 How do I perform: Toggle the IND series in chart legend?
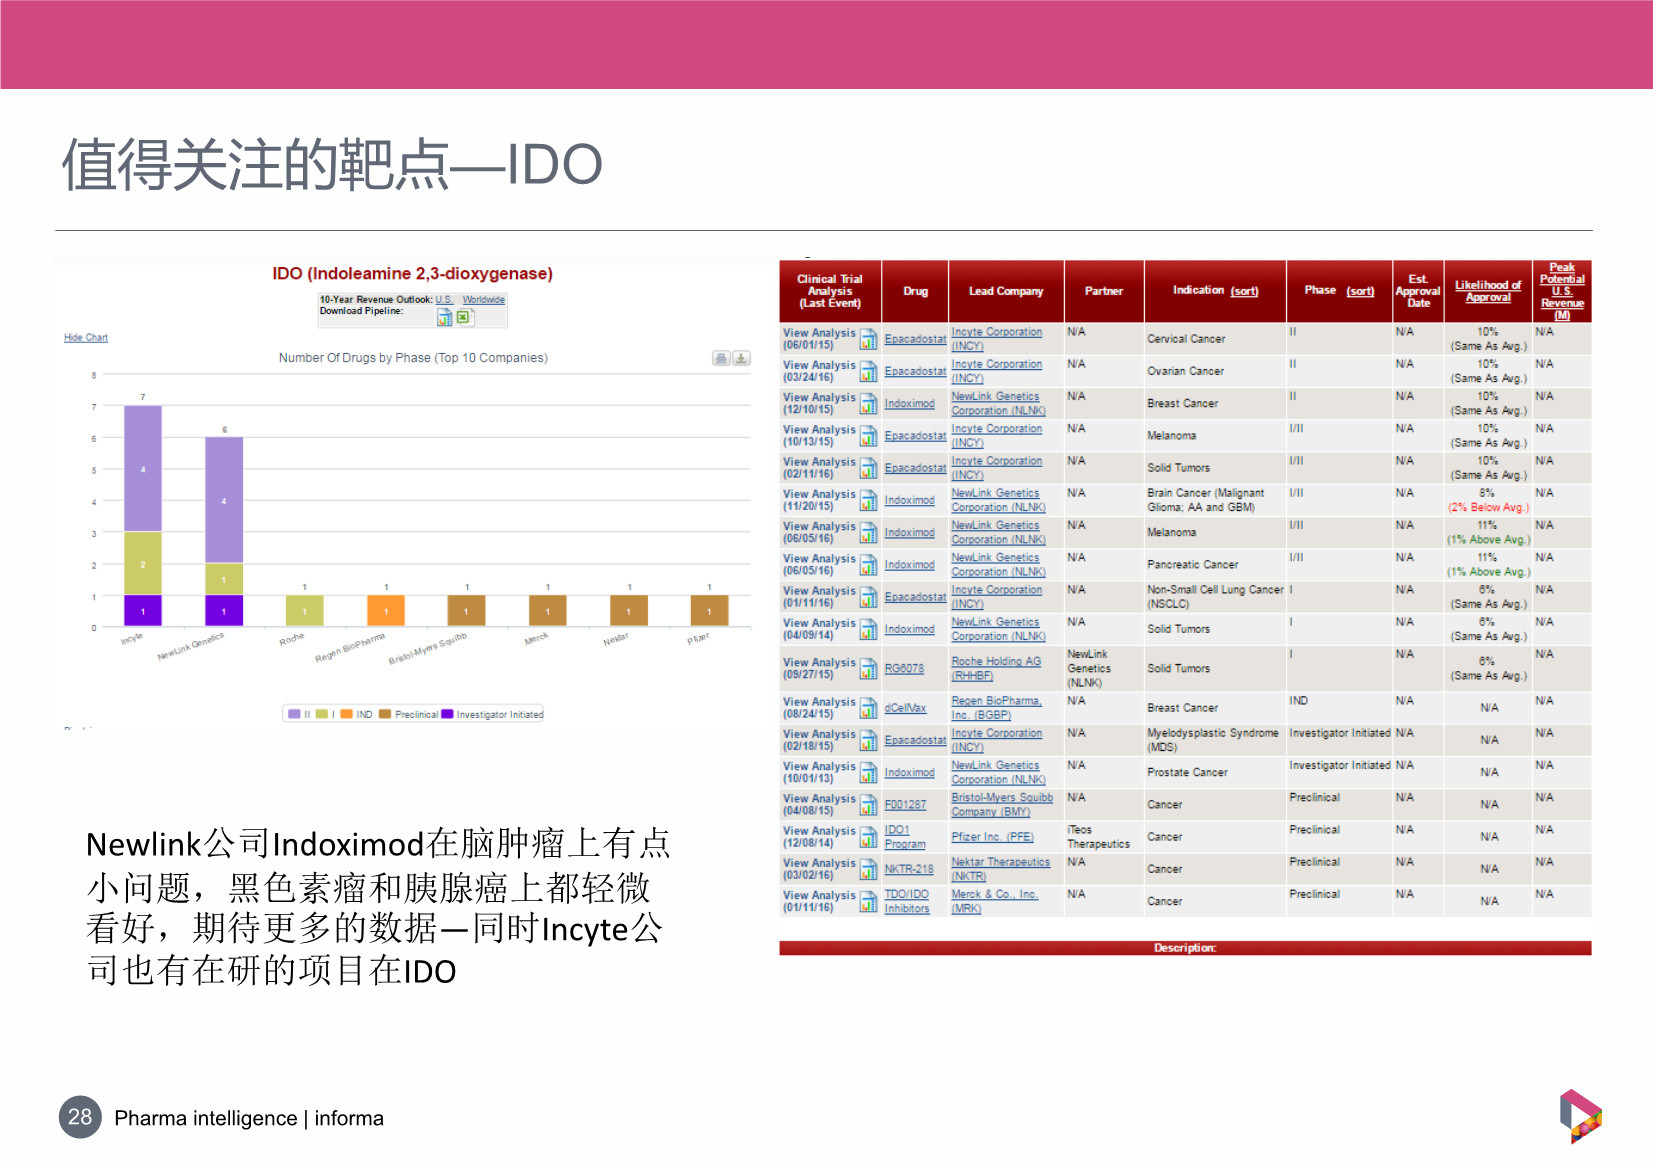point(356,714)
